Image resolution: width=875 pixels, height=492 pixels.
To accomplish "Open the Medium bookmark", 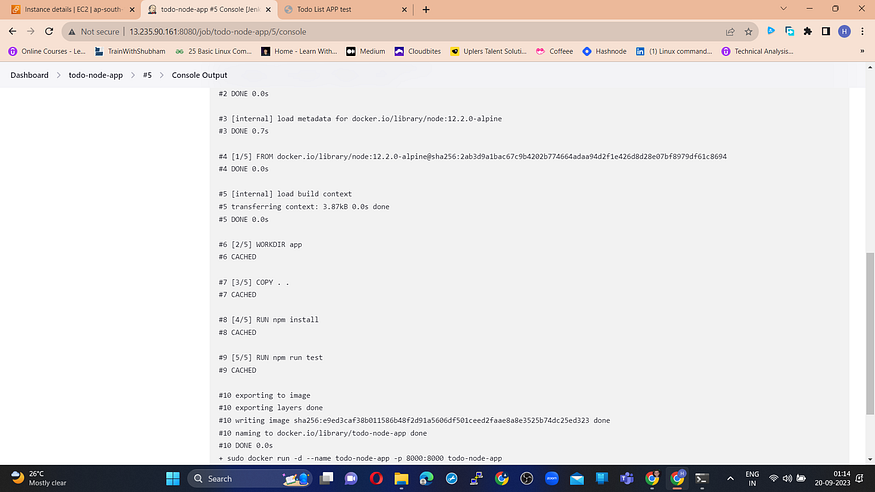I will pyautogui.click(x=366, y=51).
